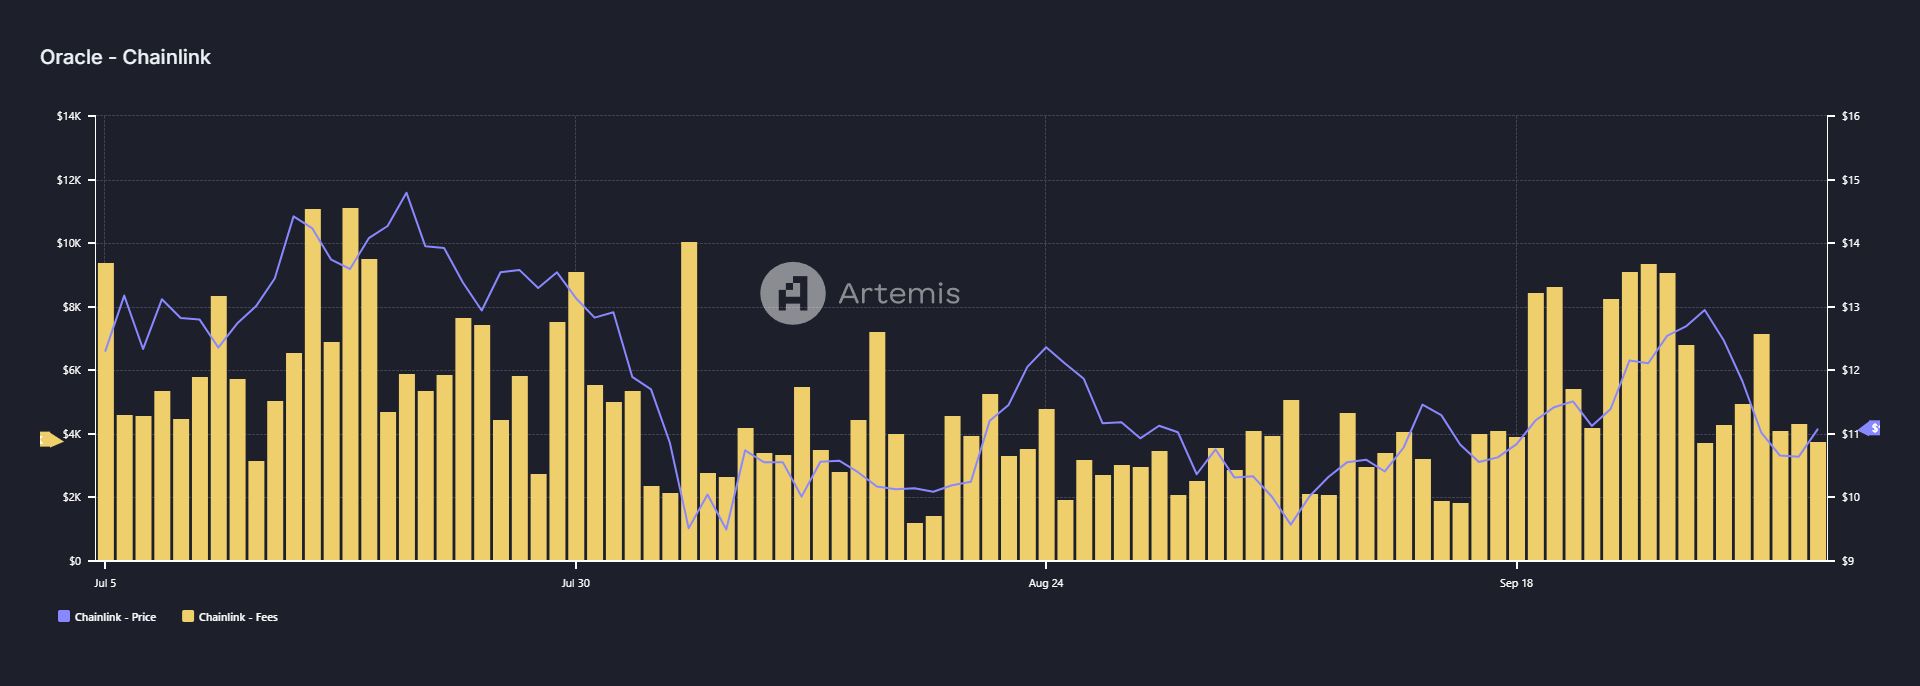Click the 'Jul 5' x-axis label
The height and width of the screenshot is (686, 1920).
tap(105, 583)
